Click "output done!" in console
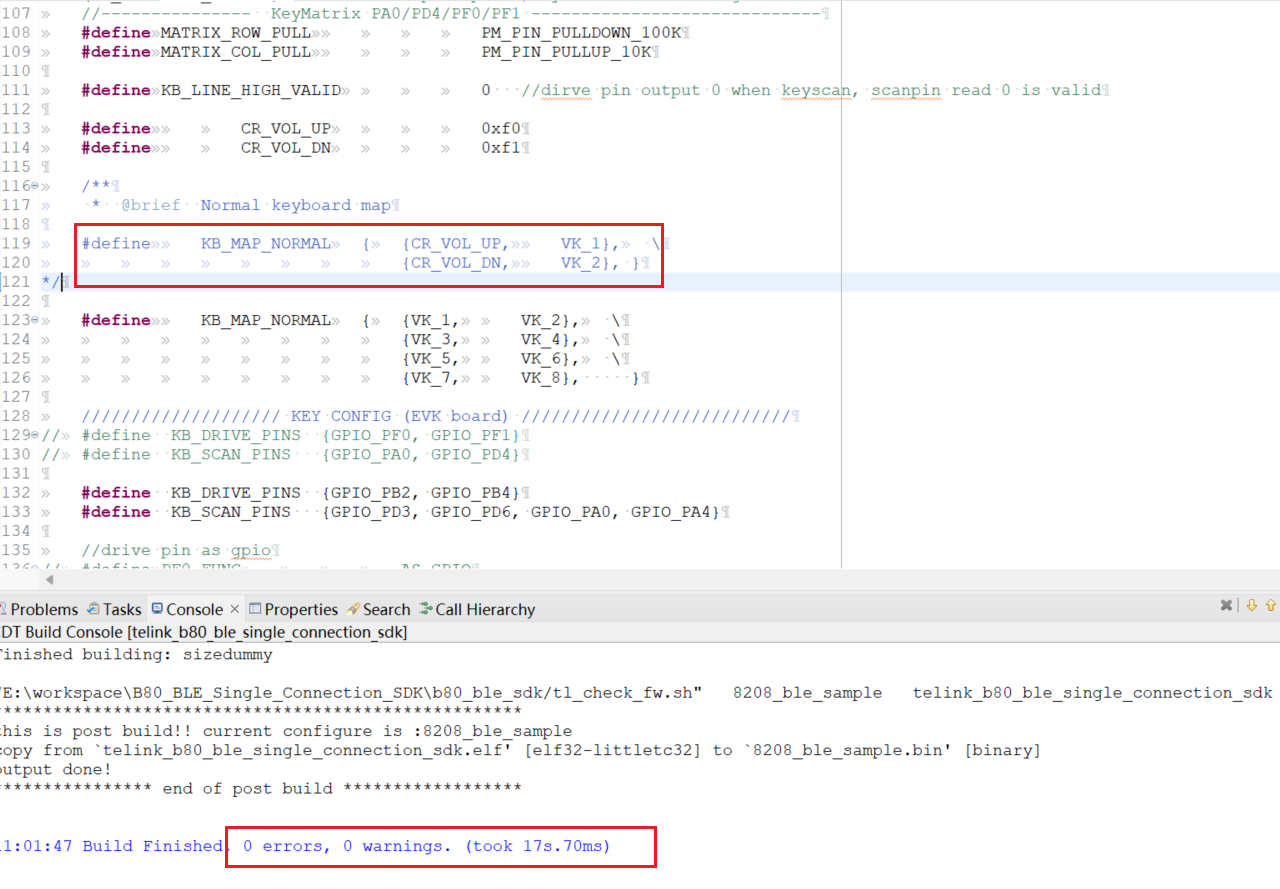The image size is (1280, 889). tap(57, 769)
